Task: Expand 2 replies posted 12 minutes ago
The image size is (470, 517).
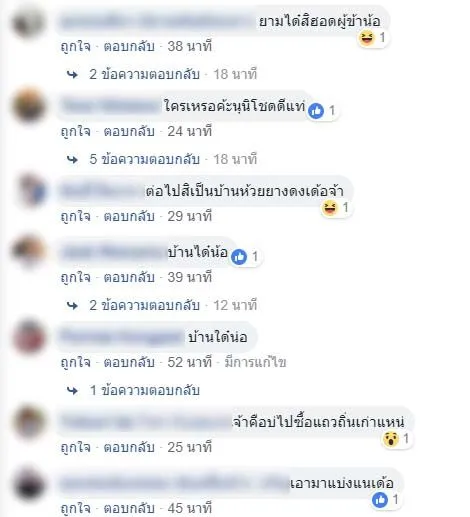Action: [x=144, y=305]
